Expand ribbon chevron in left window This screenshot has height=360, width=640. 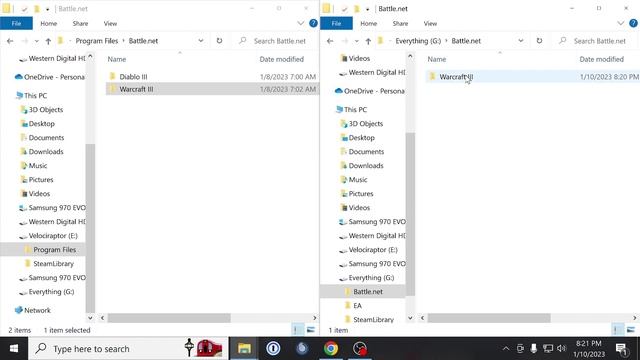(300, 23)
